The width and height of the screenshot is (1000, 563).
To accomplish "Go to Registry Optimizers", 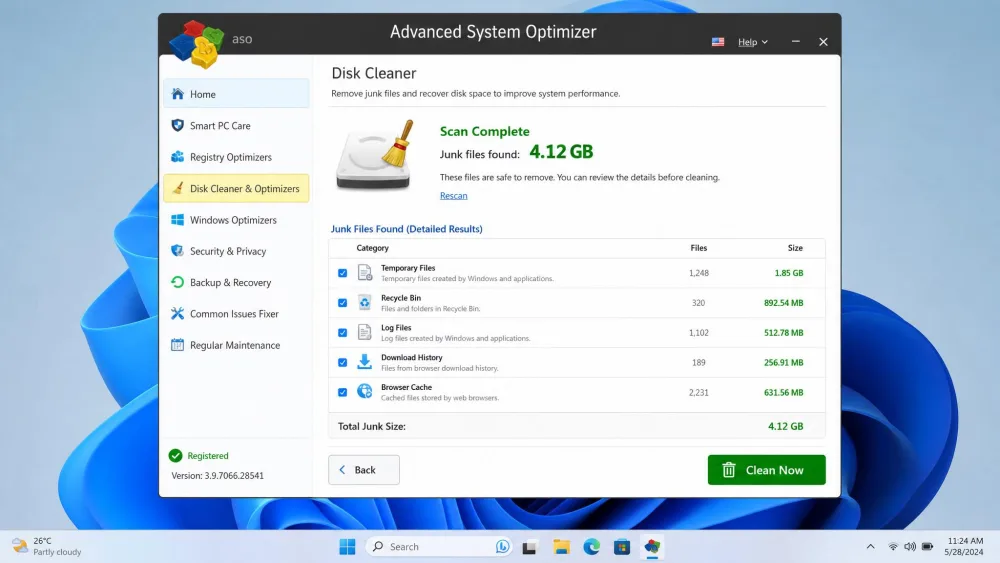I will [x=236, y=157].
